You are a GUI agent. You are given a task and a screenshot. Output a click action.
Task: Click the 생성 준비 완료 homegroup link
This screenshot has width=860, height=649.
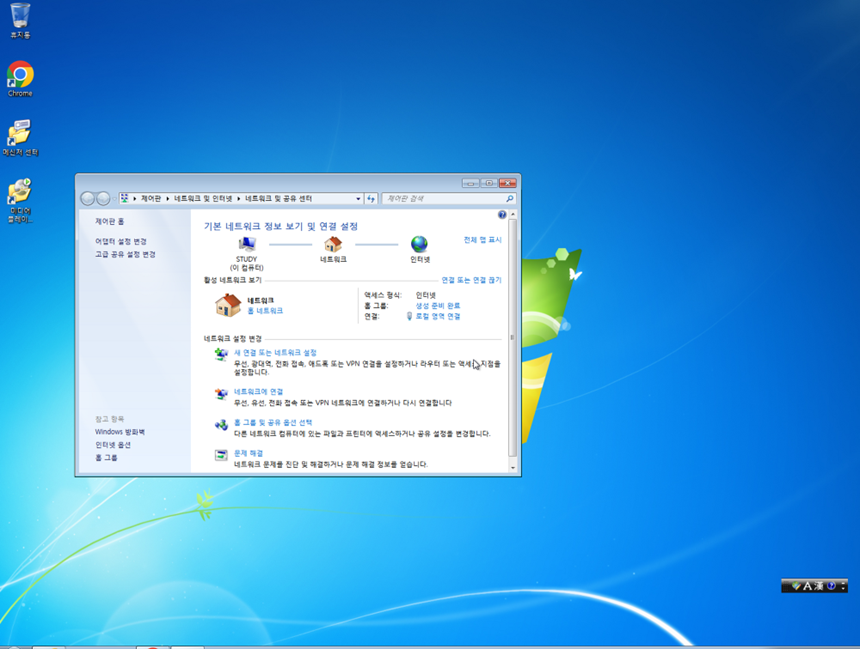tap(438, 306)
